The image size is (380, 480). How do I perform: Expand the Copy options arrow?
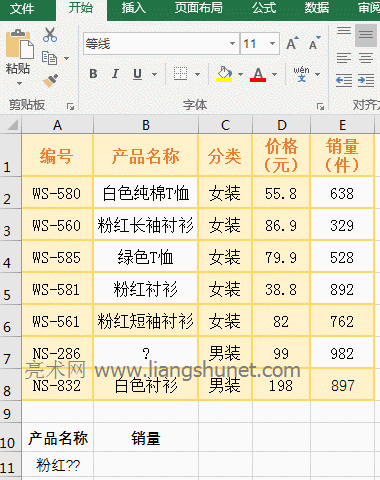(66, 58)
